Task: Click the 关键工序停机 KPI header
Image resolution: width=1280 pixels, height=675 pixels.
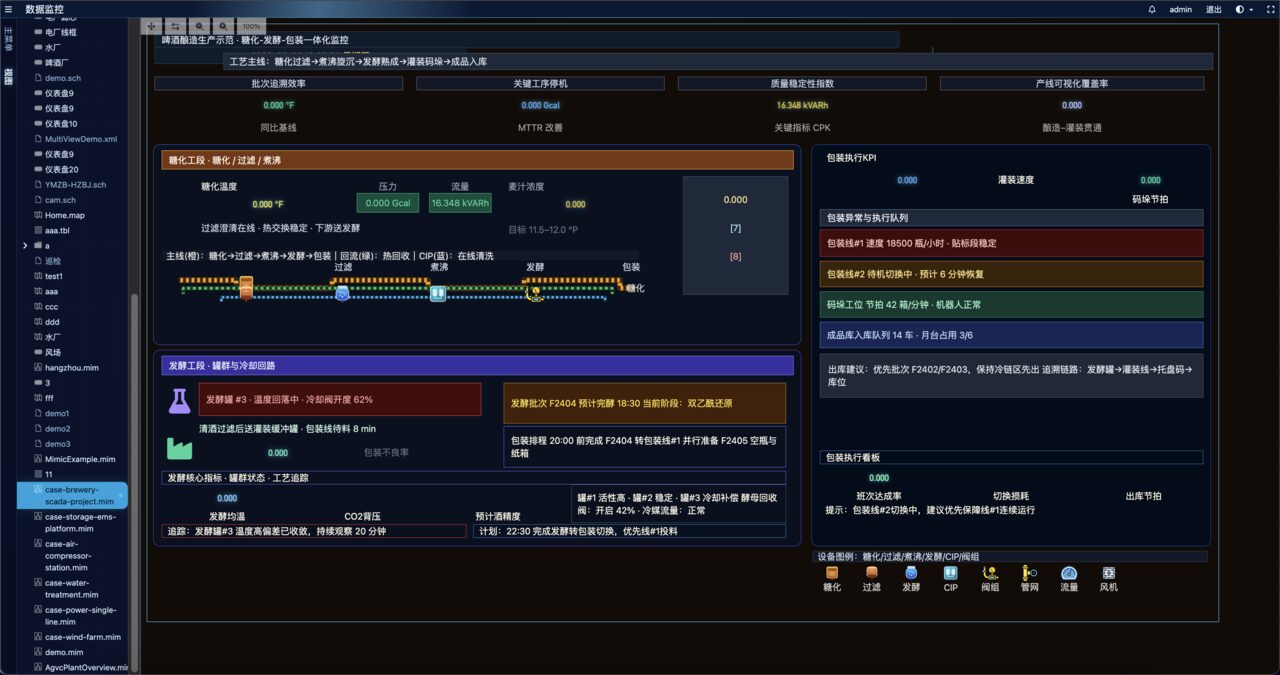Action: click(540, 84)
